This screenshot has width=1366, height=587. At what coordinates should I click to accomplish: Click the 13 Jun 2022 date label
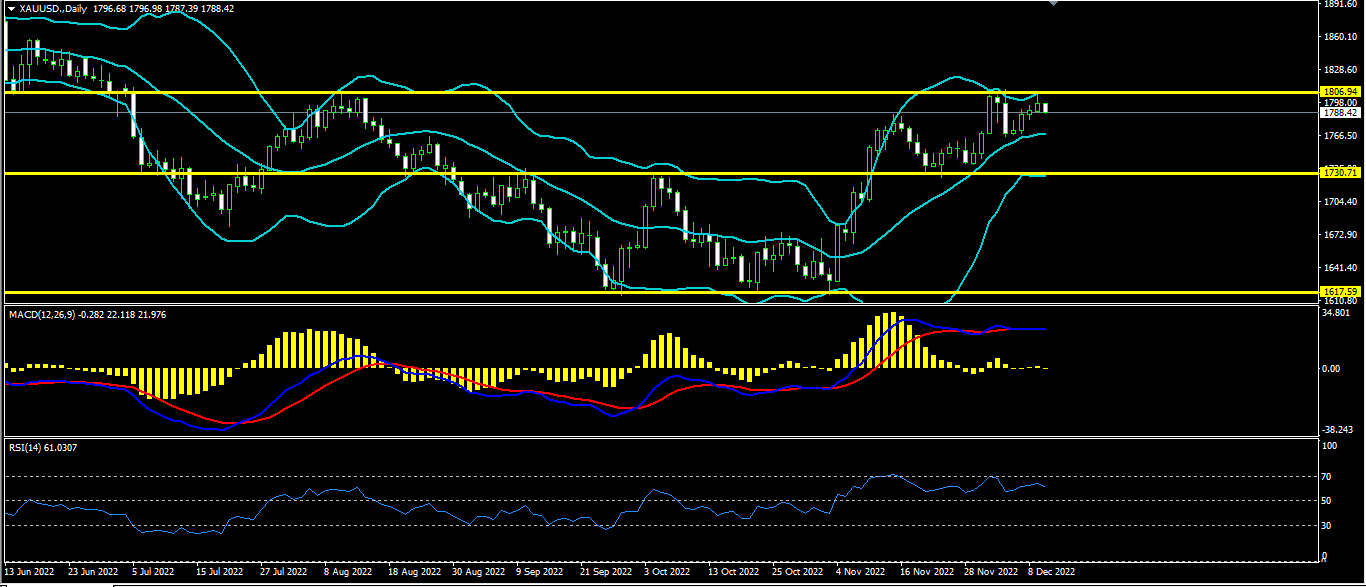point(30,572)
